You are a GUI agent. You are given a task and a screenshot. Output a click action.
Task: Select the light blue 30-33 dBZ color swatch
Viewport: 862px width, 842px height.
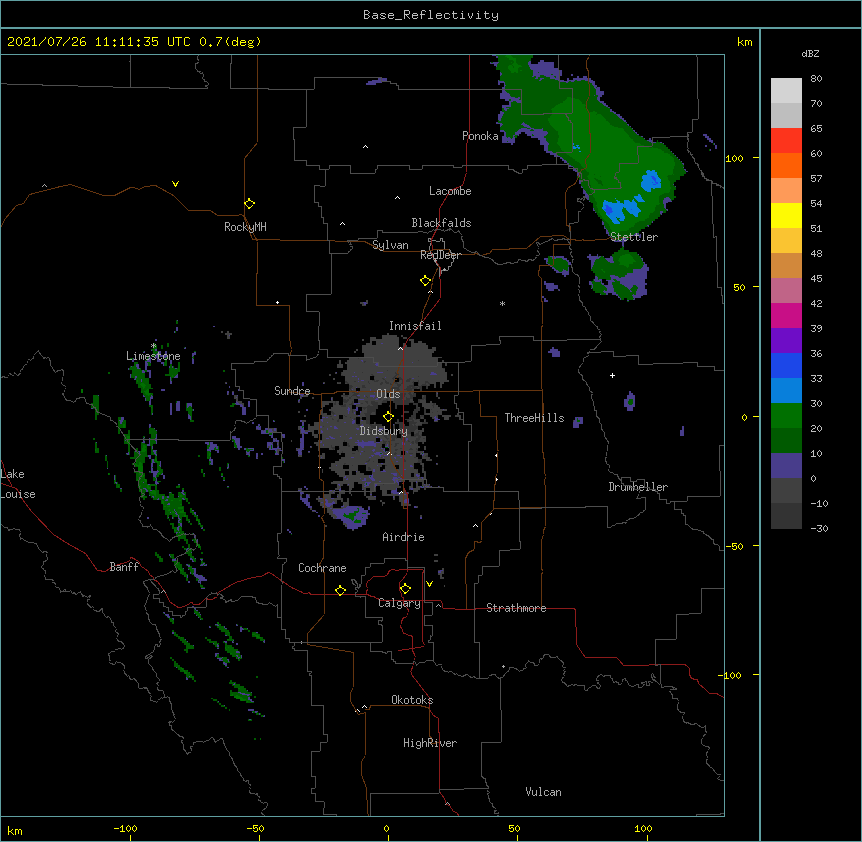click(x=786, y=390)
